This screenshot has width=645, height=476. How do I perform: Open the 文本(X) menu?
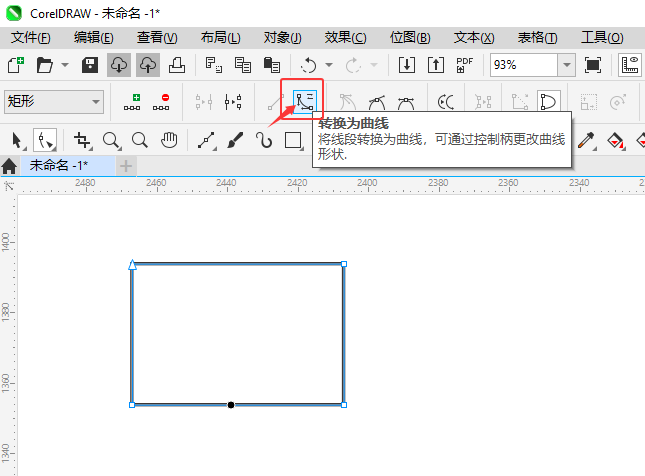tap(474, 38)
